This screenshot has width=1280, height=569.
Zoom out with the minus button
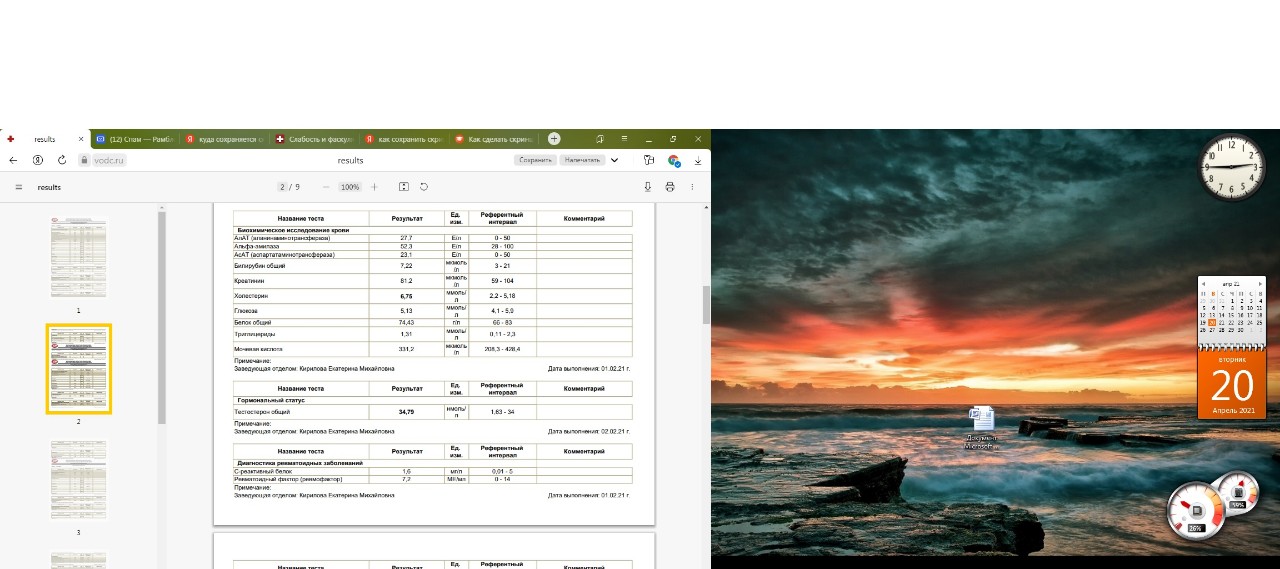coord(326,187)
